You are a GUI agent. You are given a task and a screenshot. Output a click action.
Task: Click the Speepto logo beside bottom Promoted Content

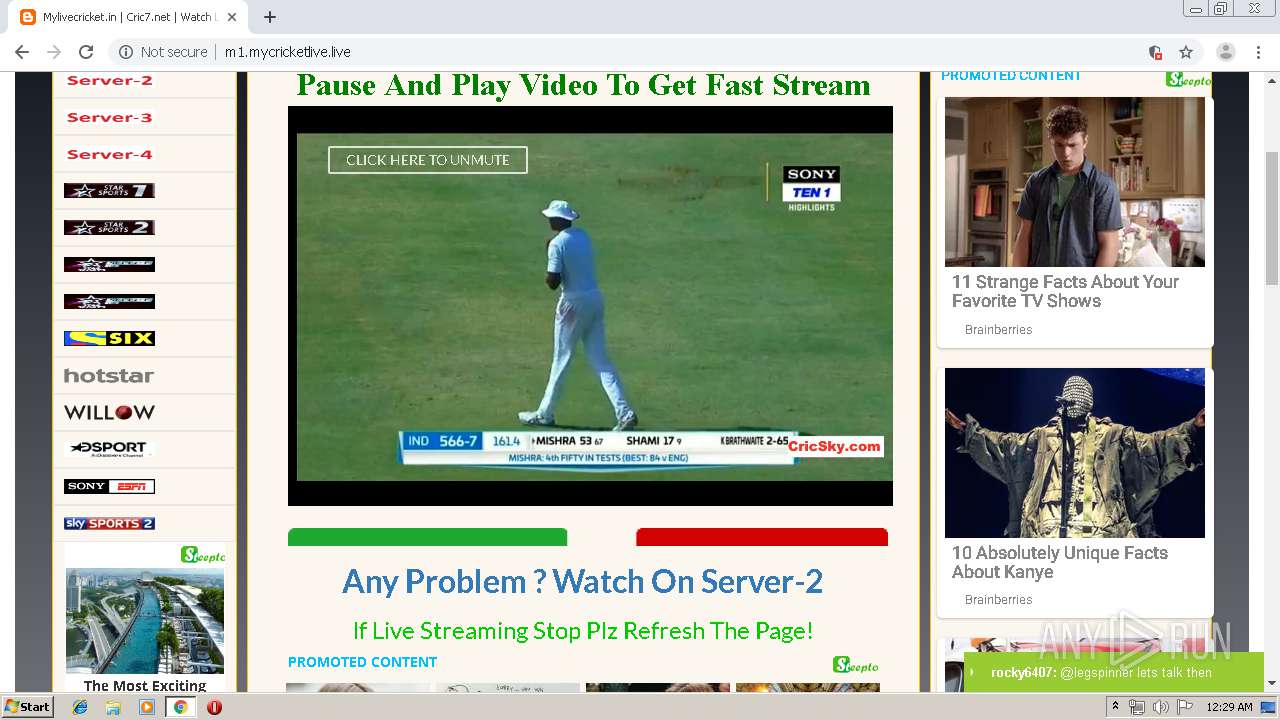(x=856, y=665)
